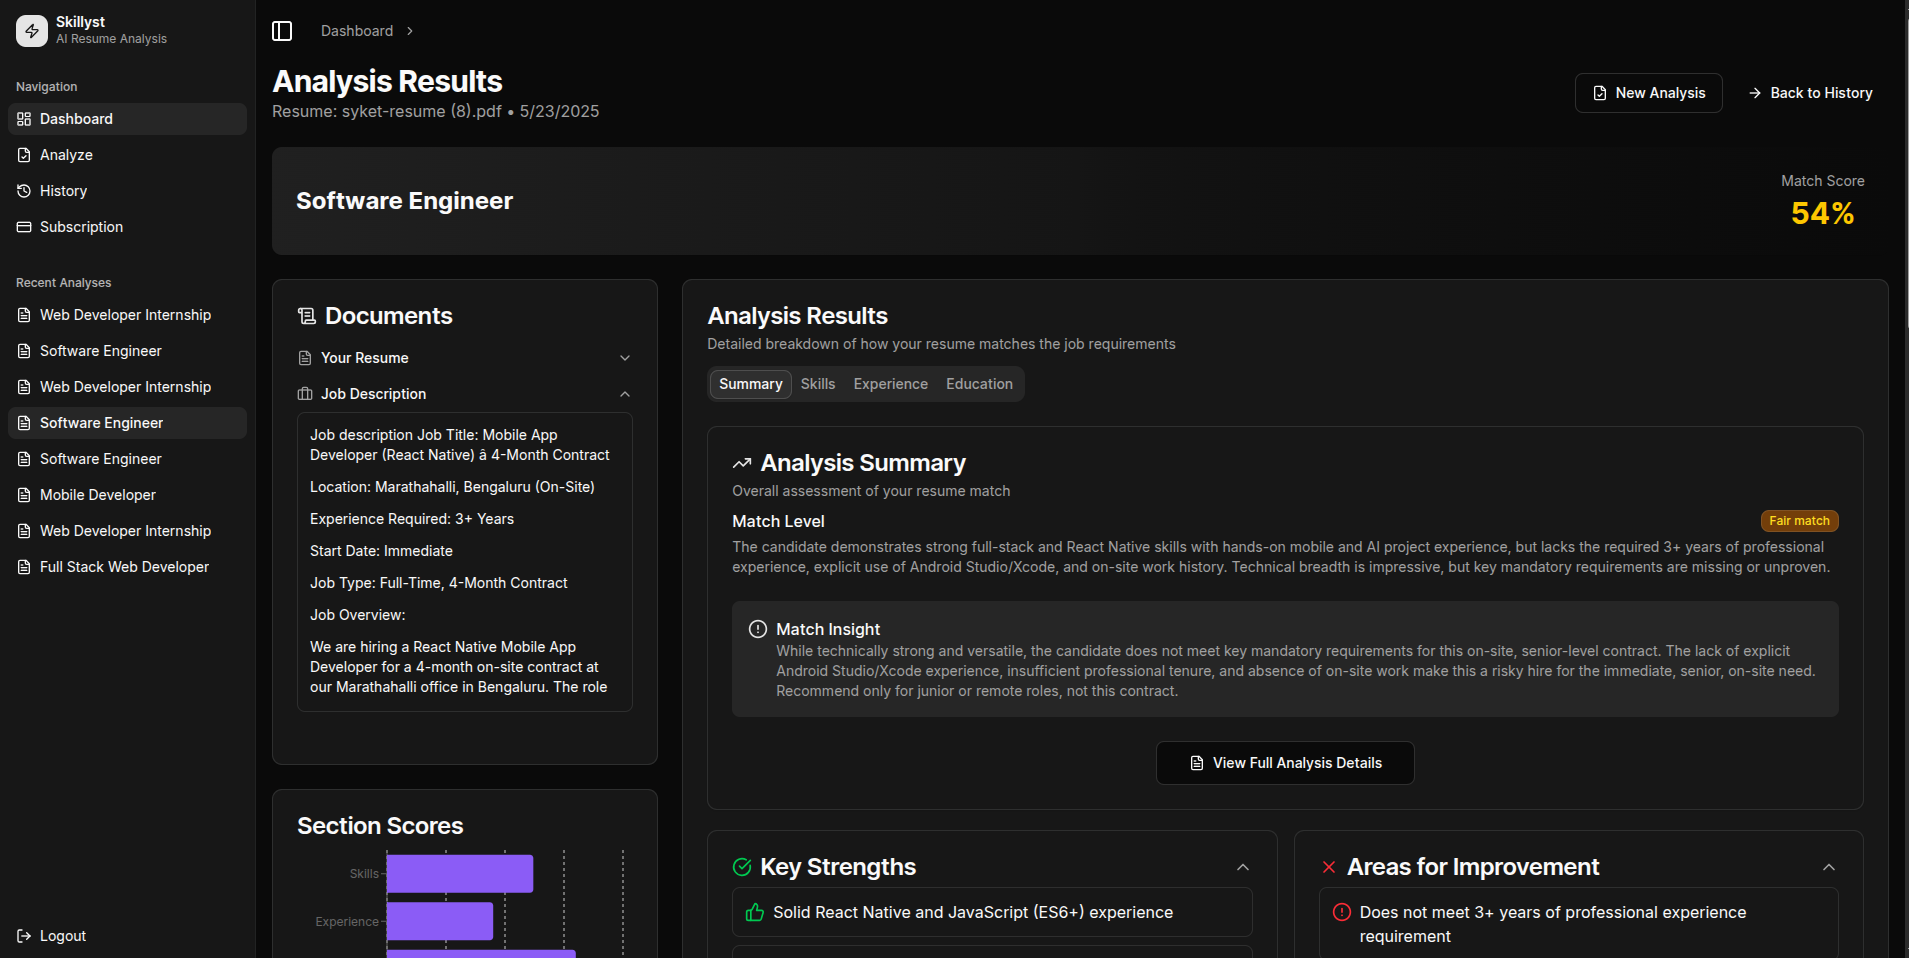
Task: Click 'Job Type: Full-Time, 4-Month Contract' text
Action: coord(438,583)
